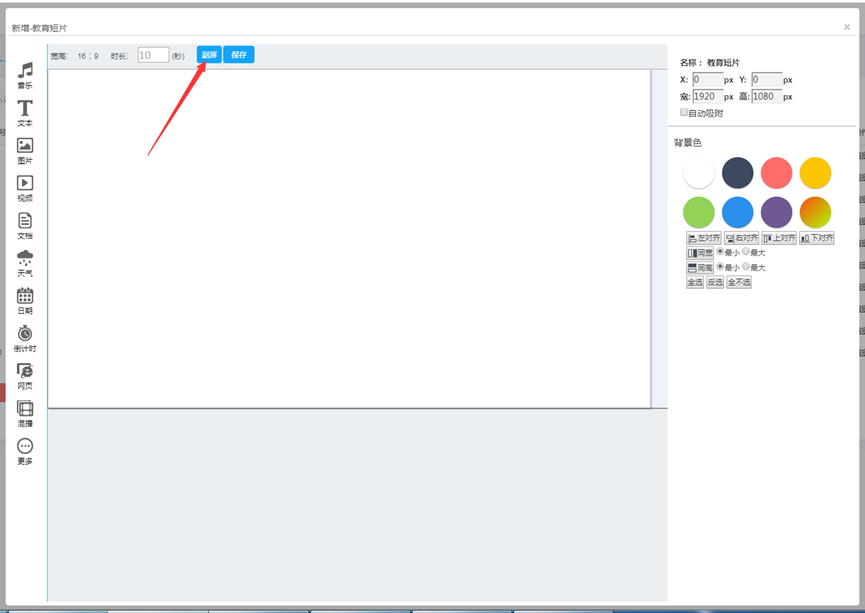Select the 文本 (text) tool icon
This screenshot has height=613, width=865.
(x=25, y=110)
